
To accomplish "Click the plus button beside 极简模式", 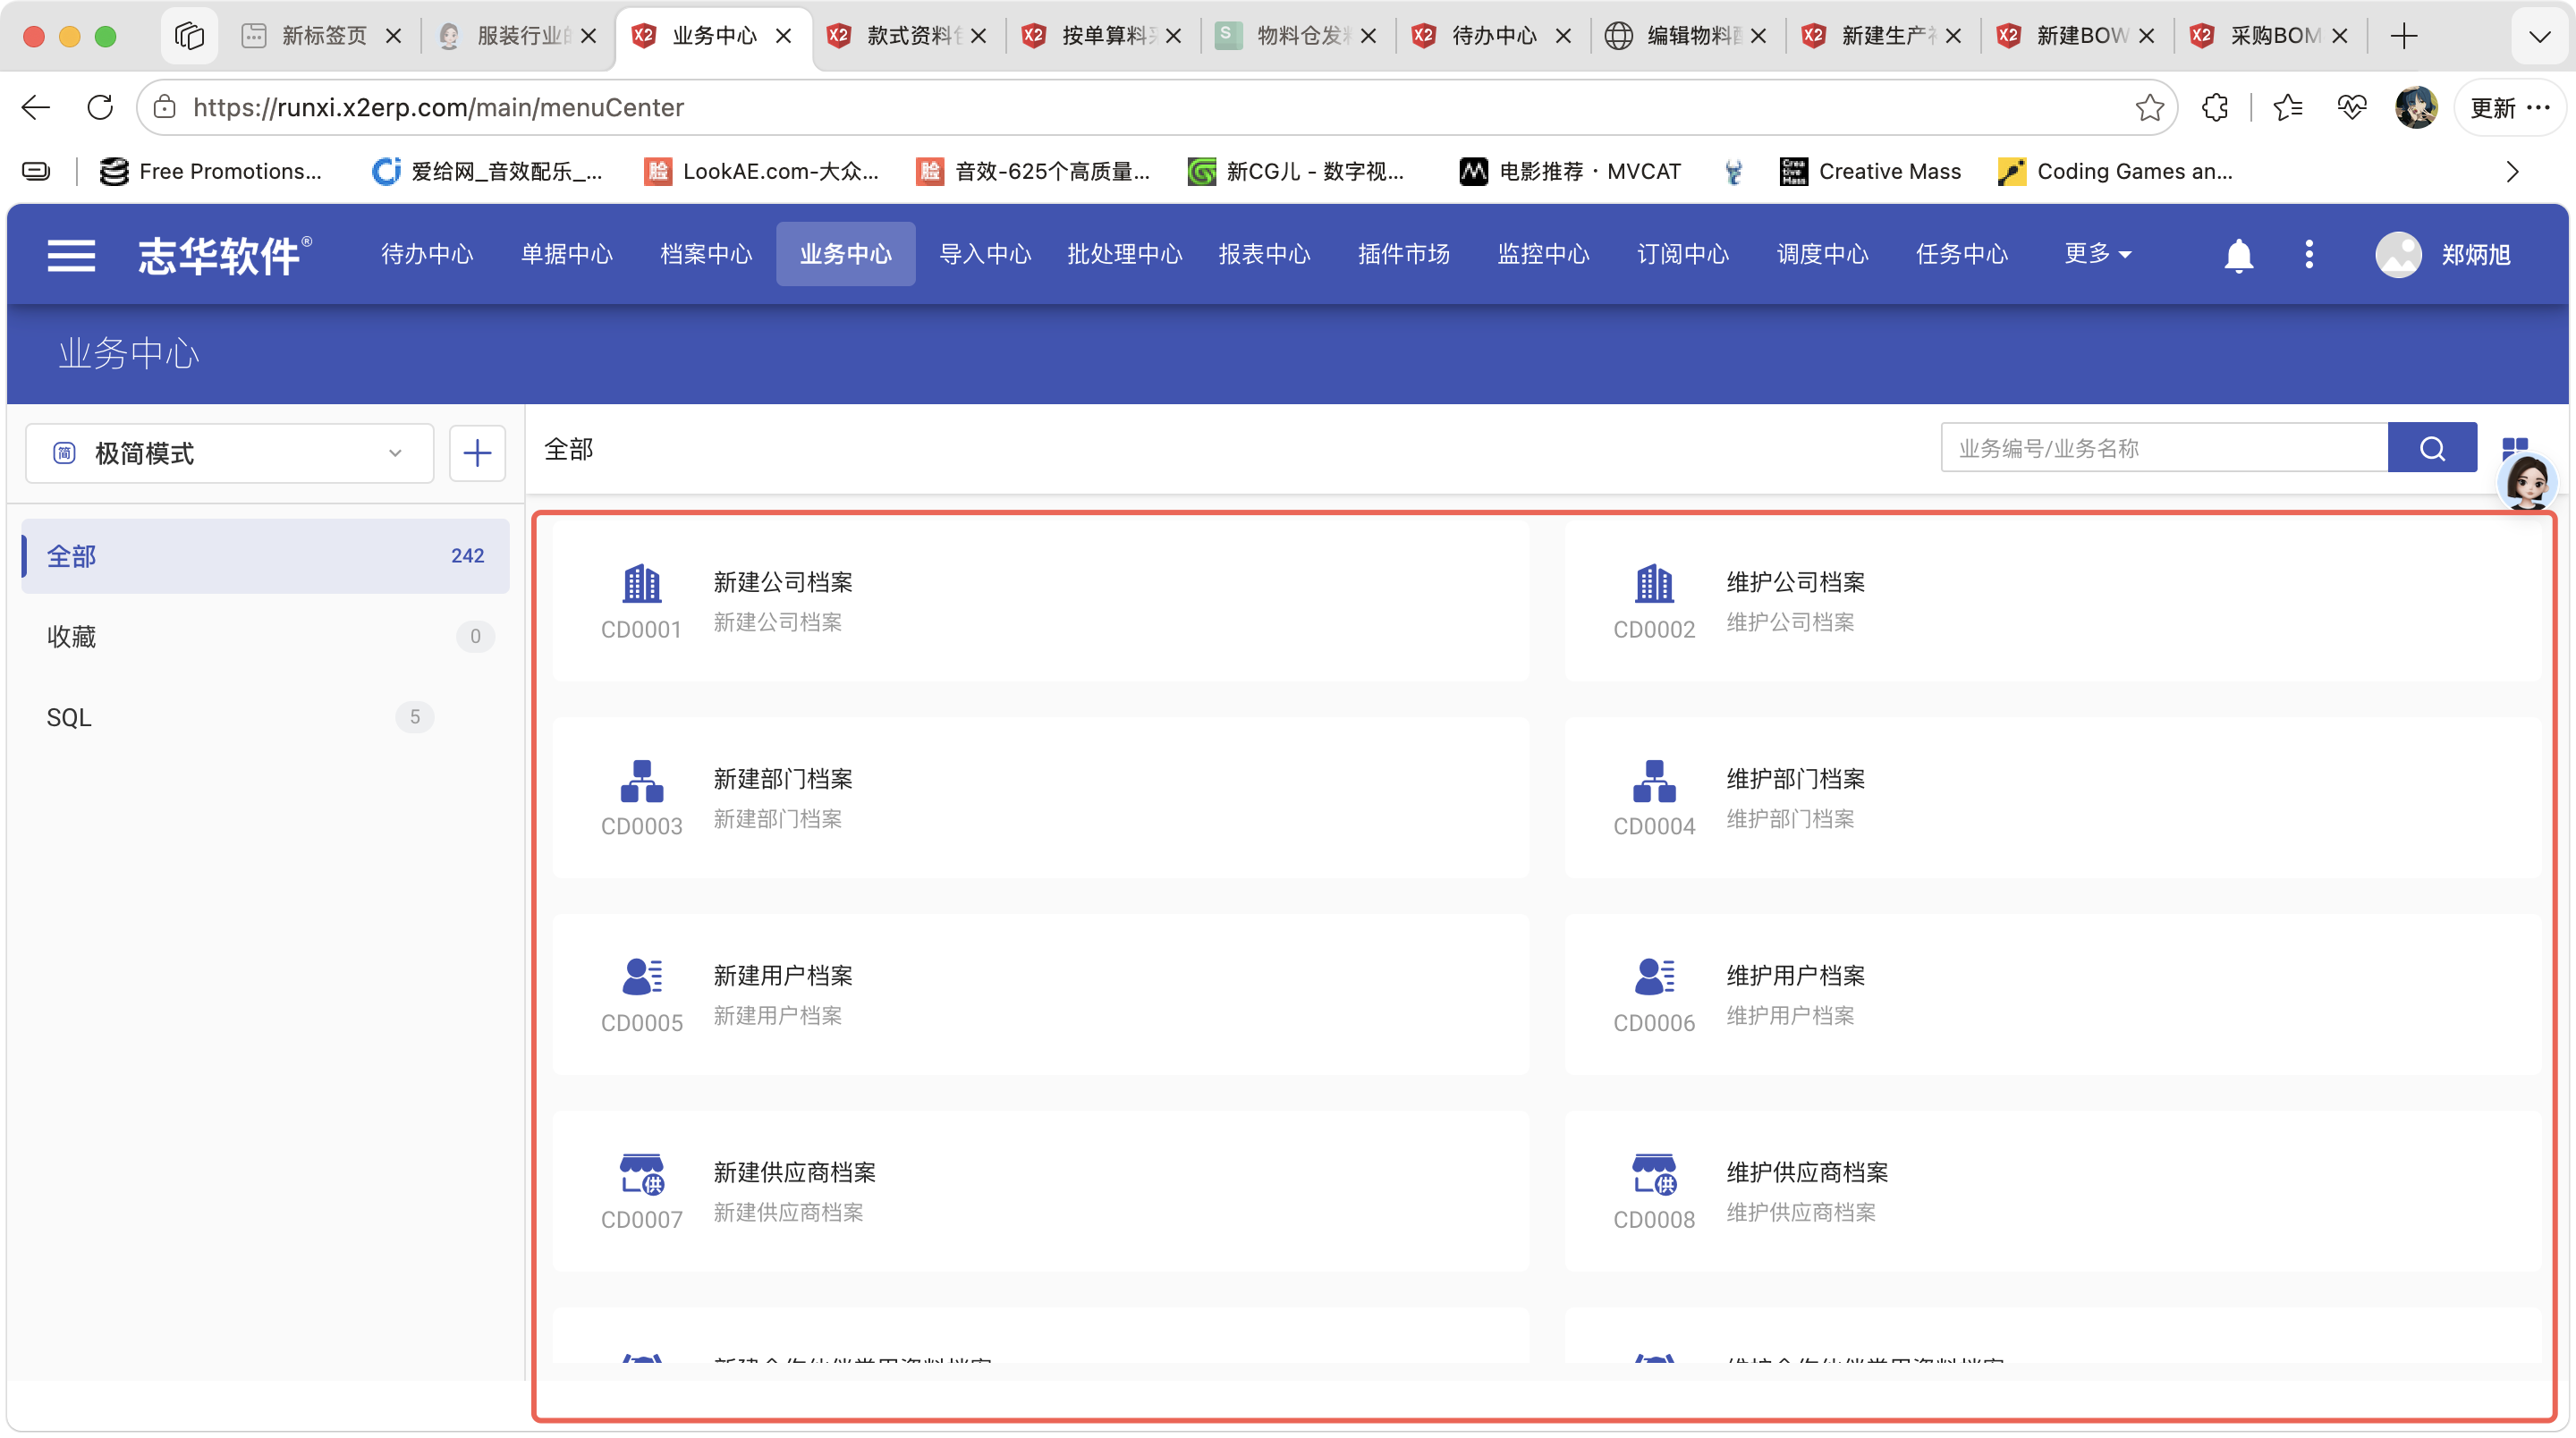I will (x=477, y=454).
